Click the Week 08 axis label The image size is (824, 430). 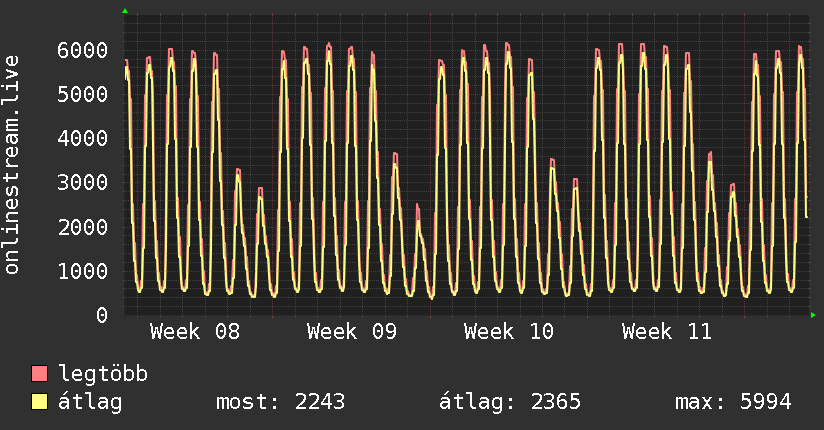(194, 332)
